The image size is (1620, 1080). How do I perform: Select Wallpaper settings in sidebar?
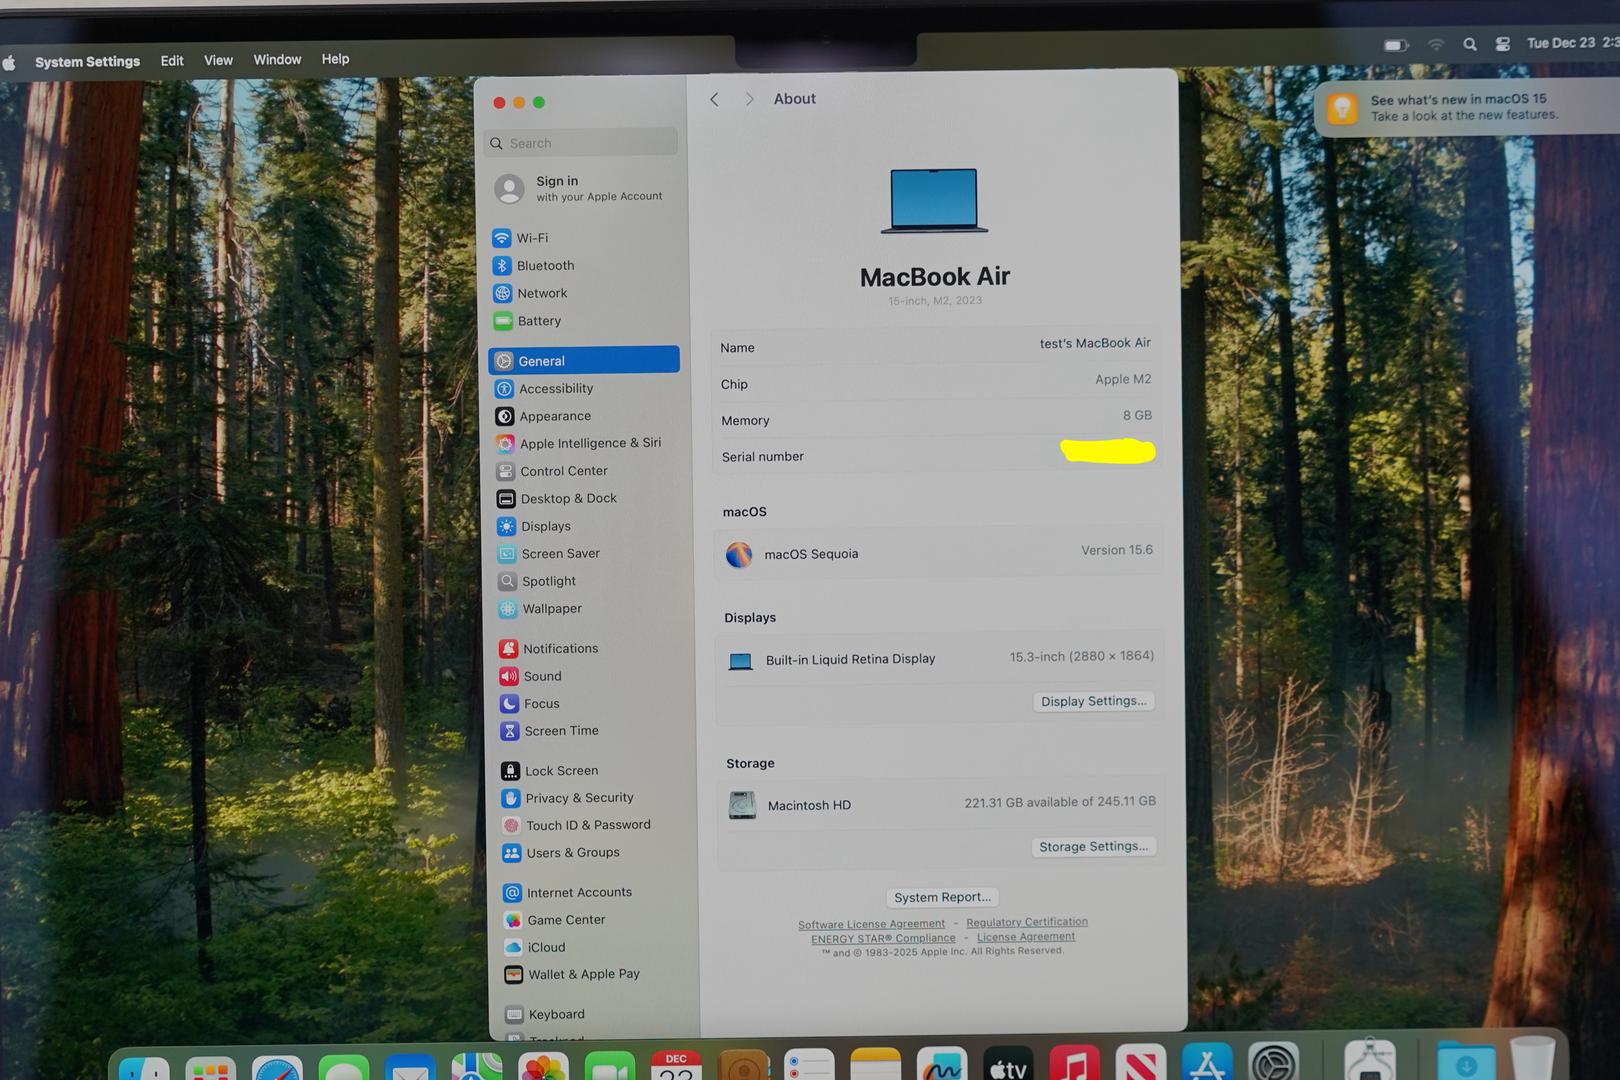(551, 609)
